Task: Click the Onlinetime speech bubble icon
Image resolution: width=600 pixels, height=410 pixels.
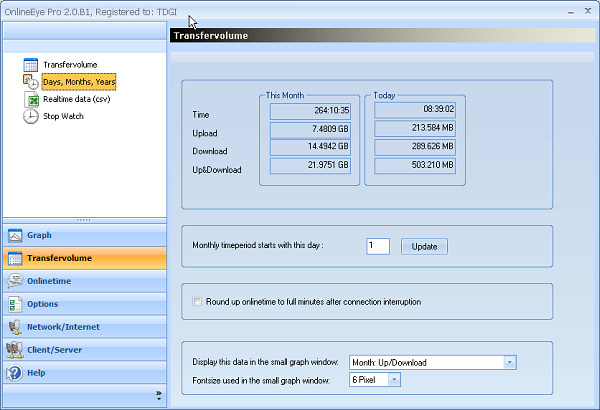Action: pyautogui.click(x=15, y=281)
